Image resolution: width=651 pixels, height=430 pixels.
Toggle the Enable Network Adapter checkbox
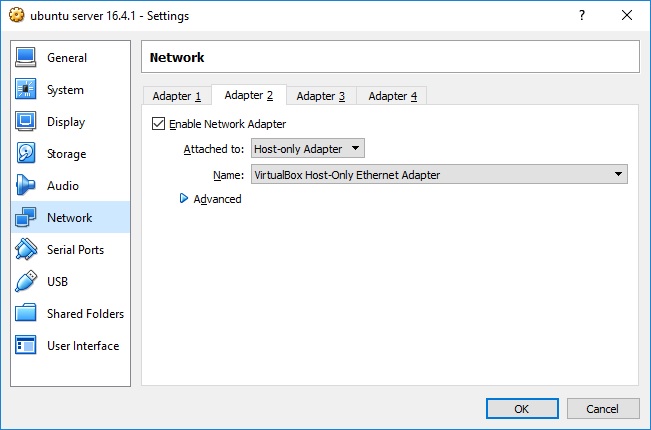point(158,124)
